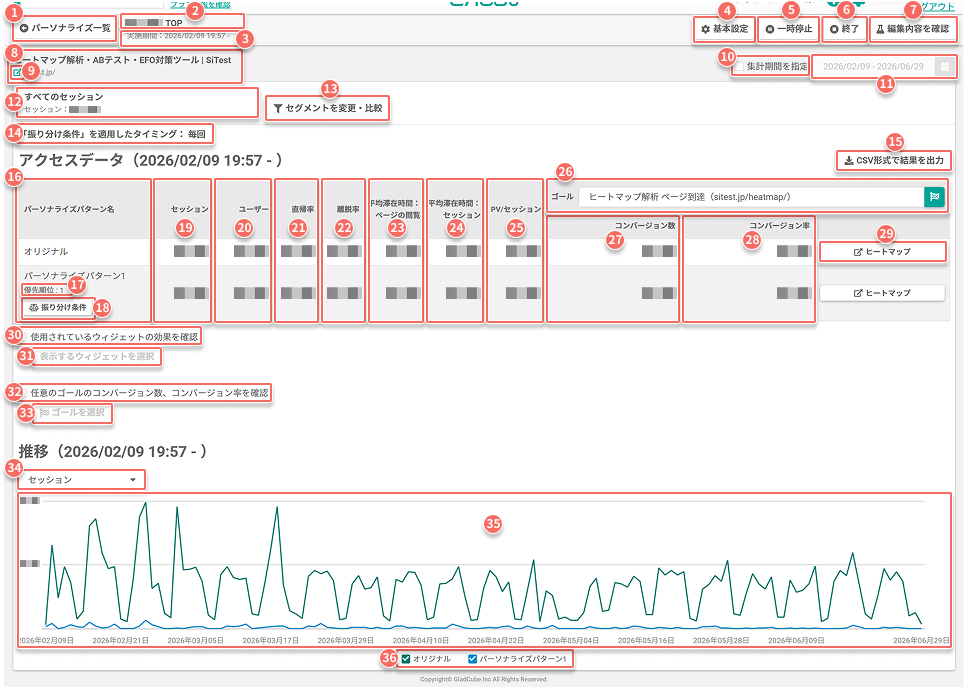Click the PV/セッション column header
The image size is (964, 687).
point(516,209)
